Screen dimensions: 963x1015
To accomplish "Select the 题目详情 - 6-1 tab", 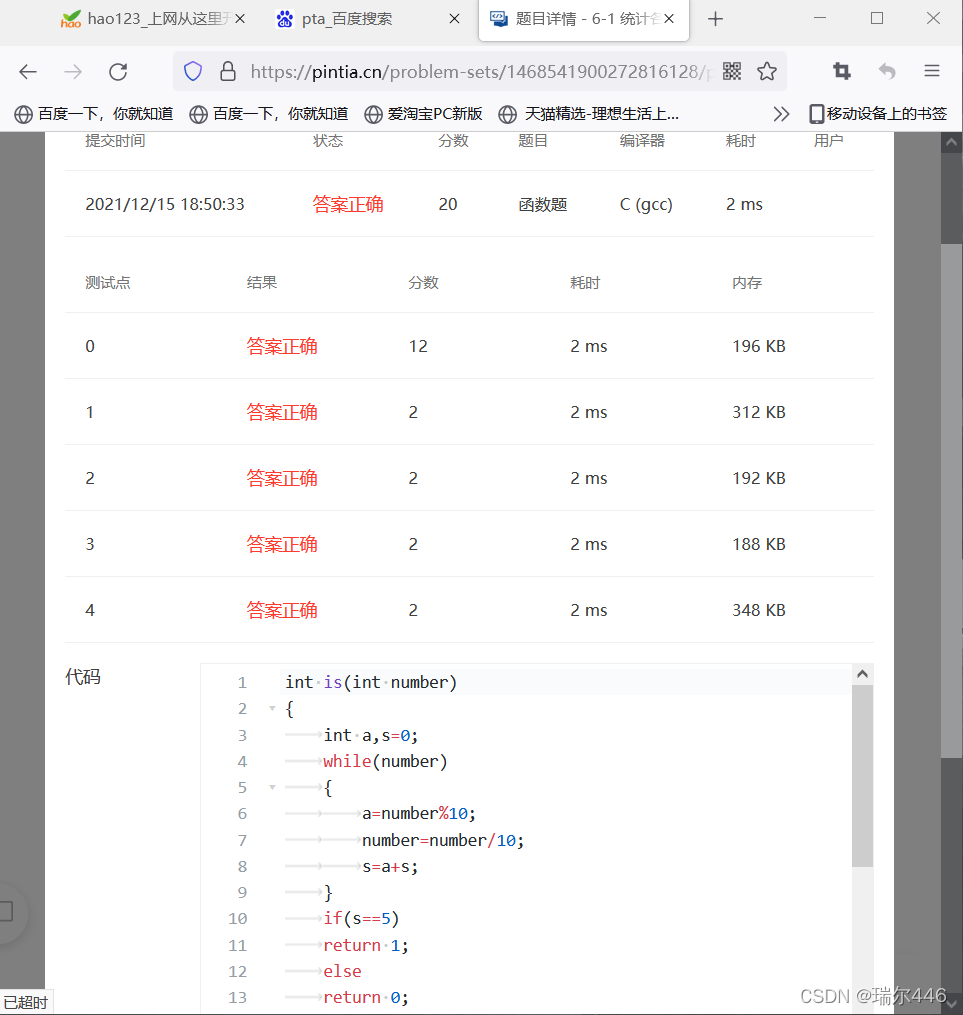I will [584, 19].
